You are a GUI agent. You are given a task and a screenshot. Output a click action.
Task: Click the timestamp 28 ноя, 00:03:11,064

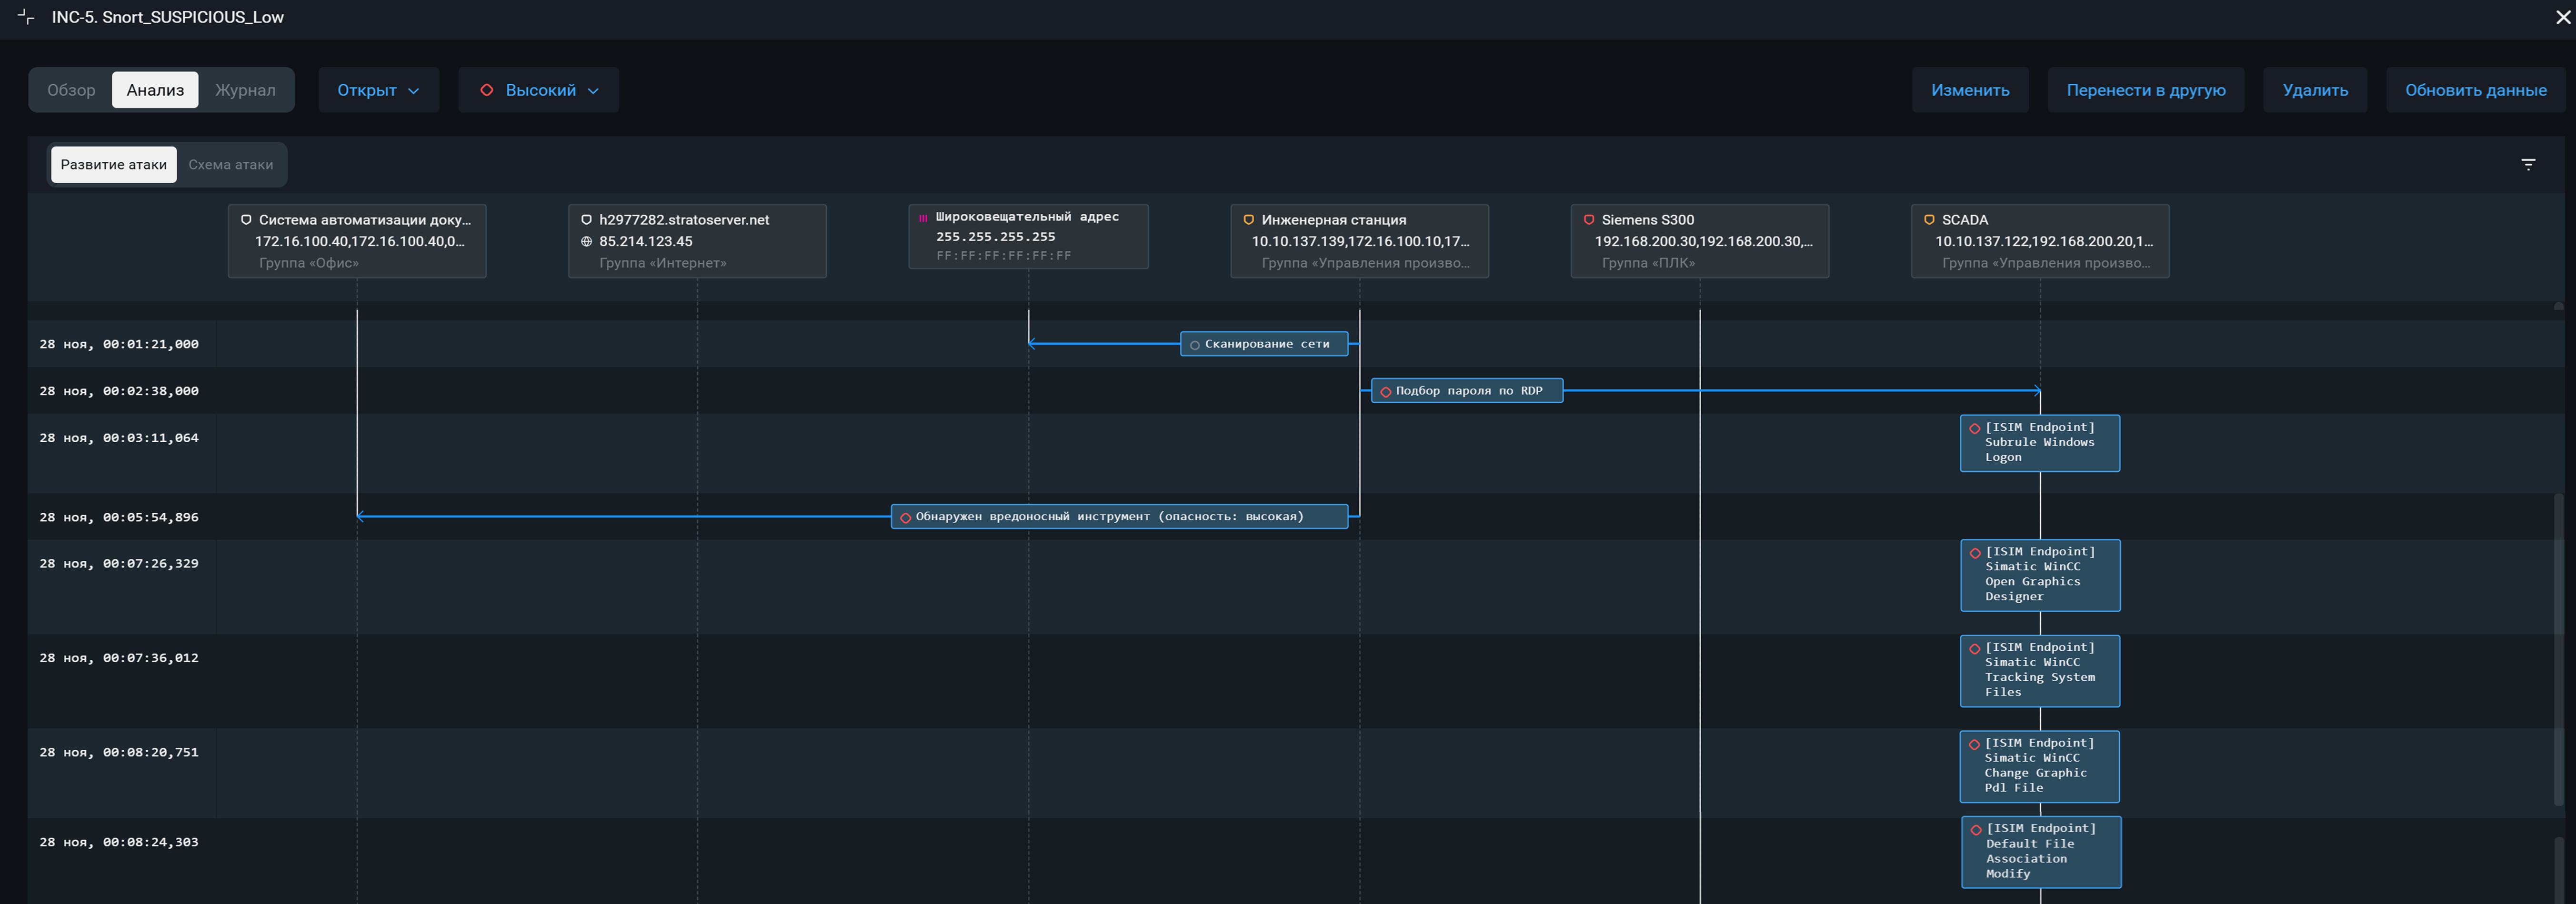pos(119,438)
